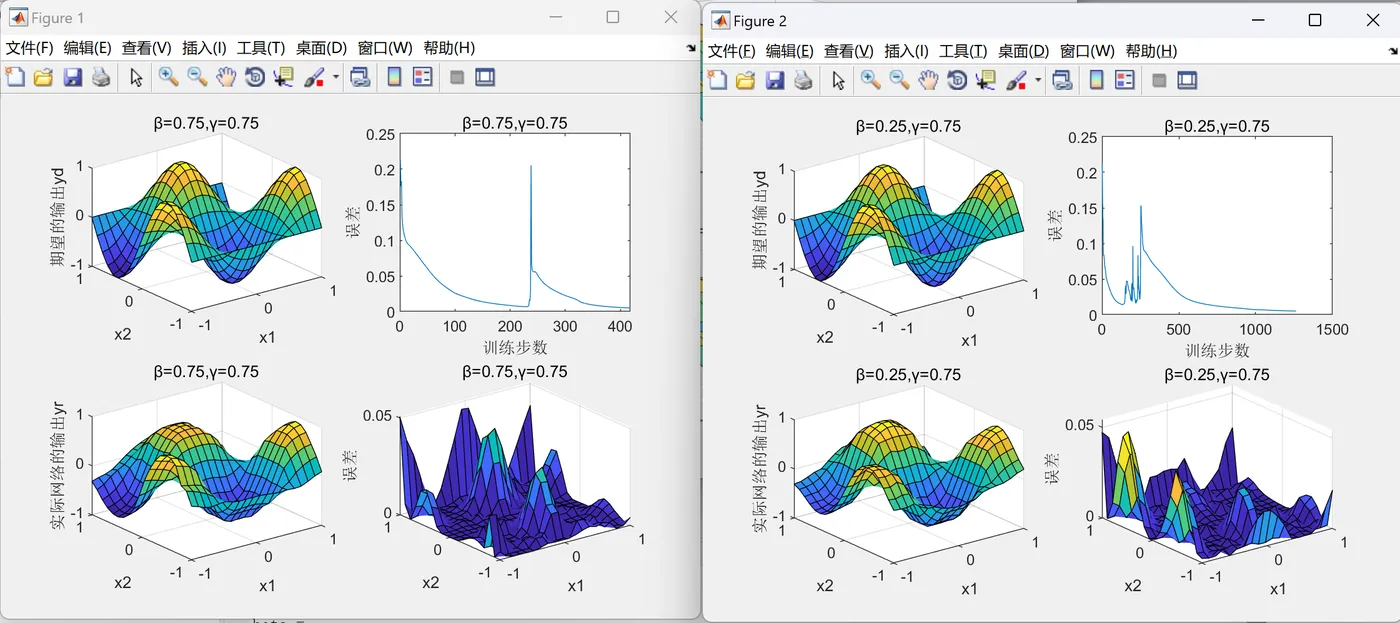Insert Legend in Figure 2
This screenshot has width=1400, height=623.
pyautogui.click(x=1125, y=80)
